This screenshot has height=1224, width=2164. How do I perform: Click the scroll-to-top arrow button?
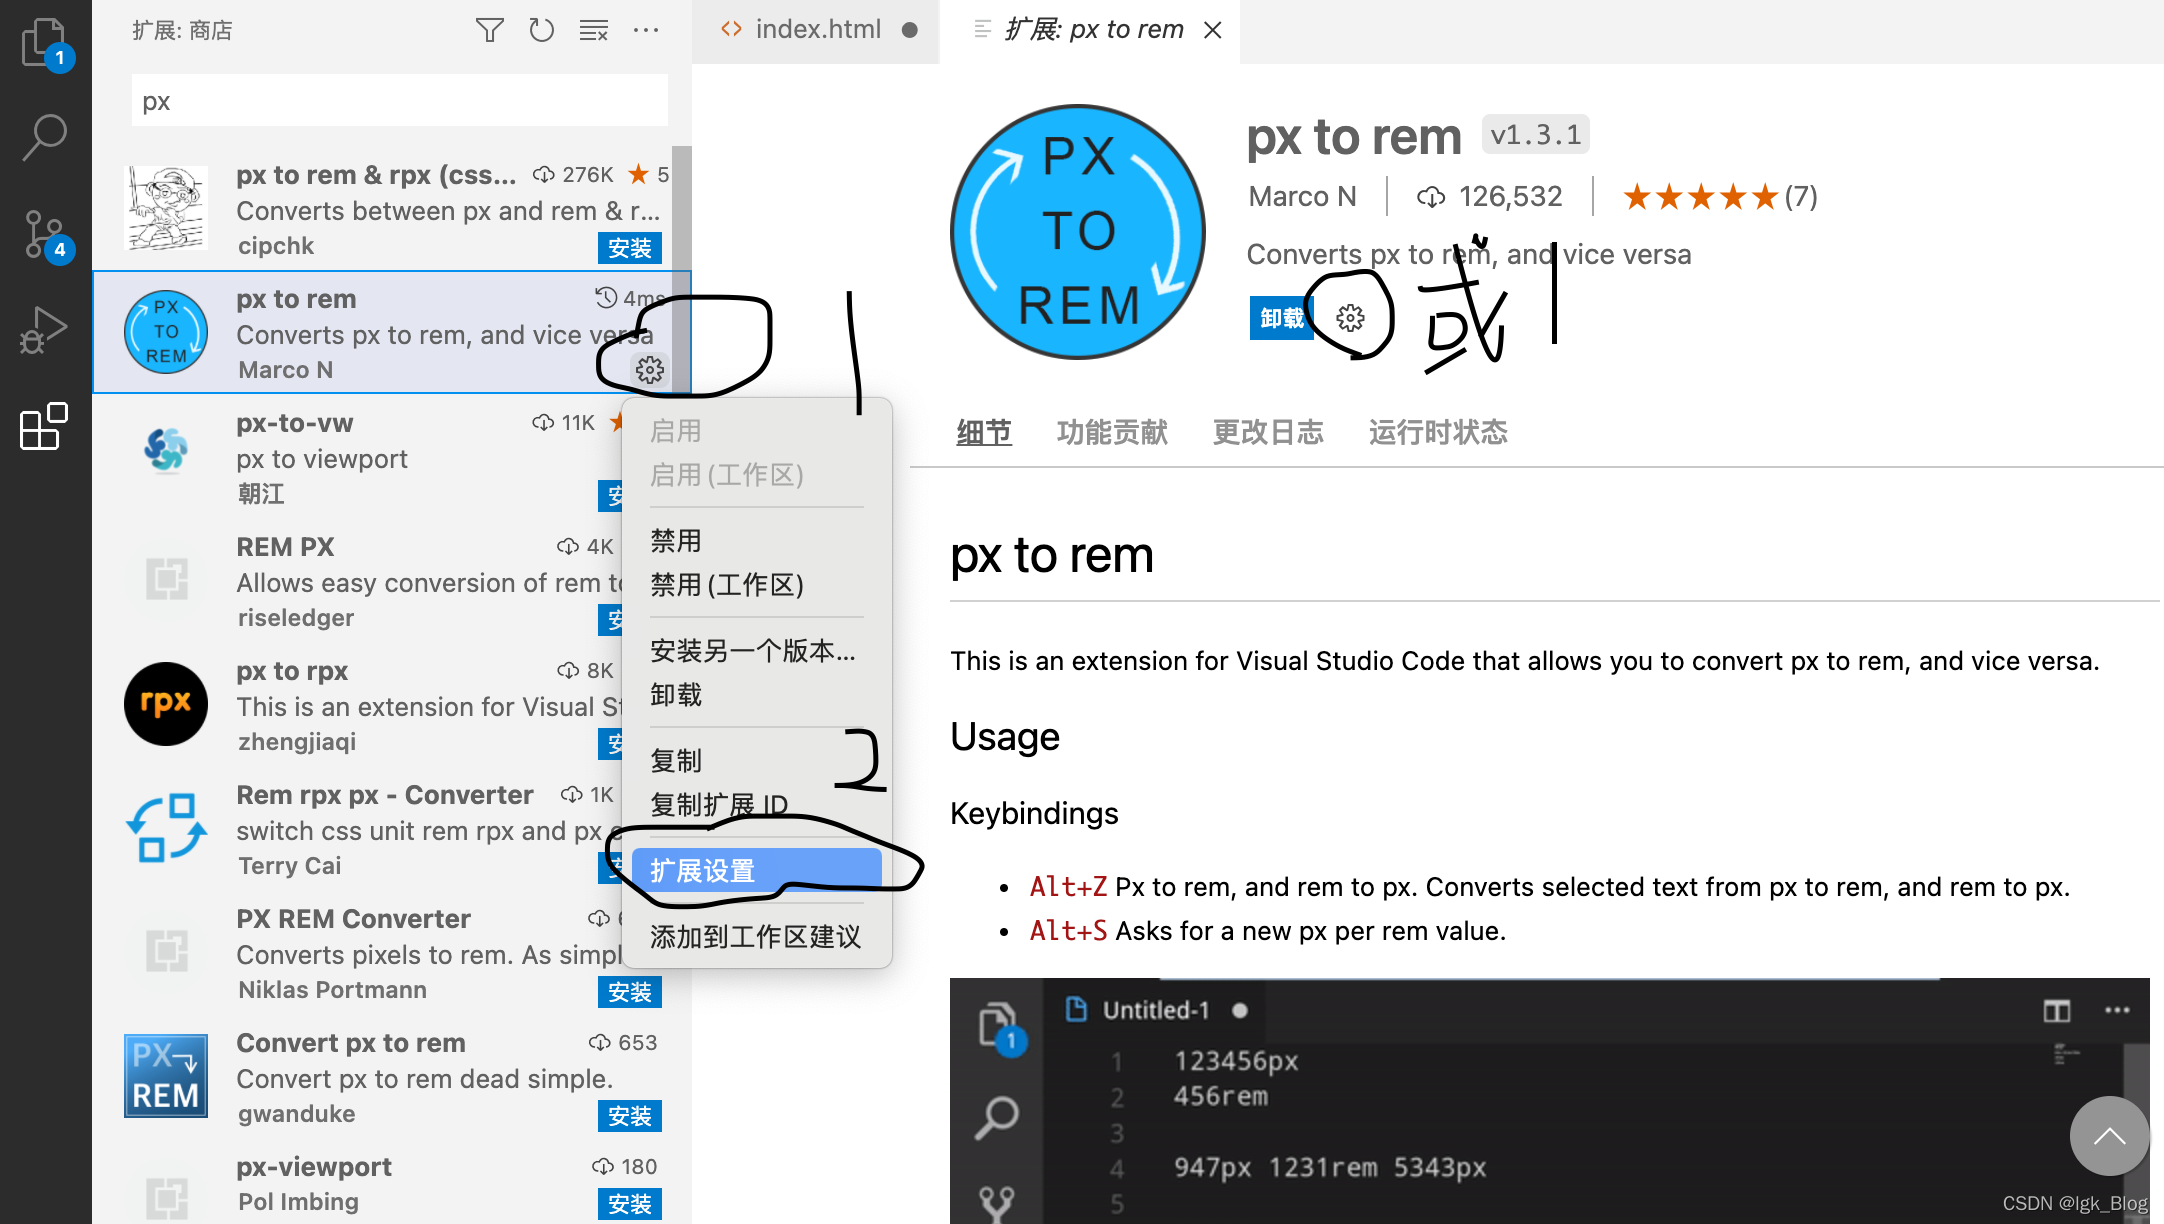point(2109,1136)
